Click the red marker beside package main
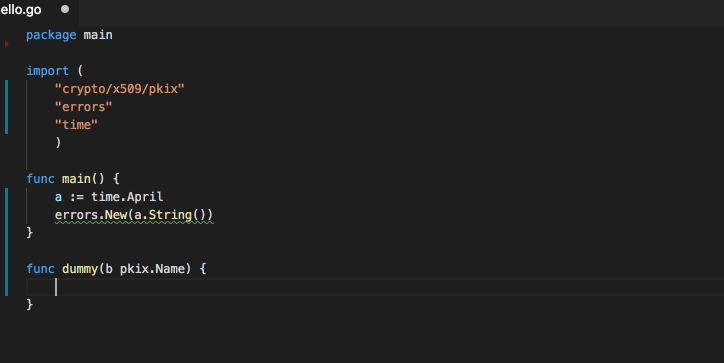The height and width of the screenshot is (363, 724). pos(7,44)
